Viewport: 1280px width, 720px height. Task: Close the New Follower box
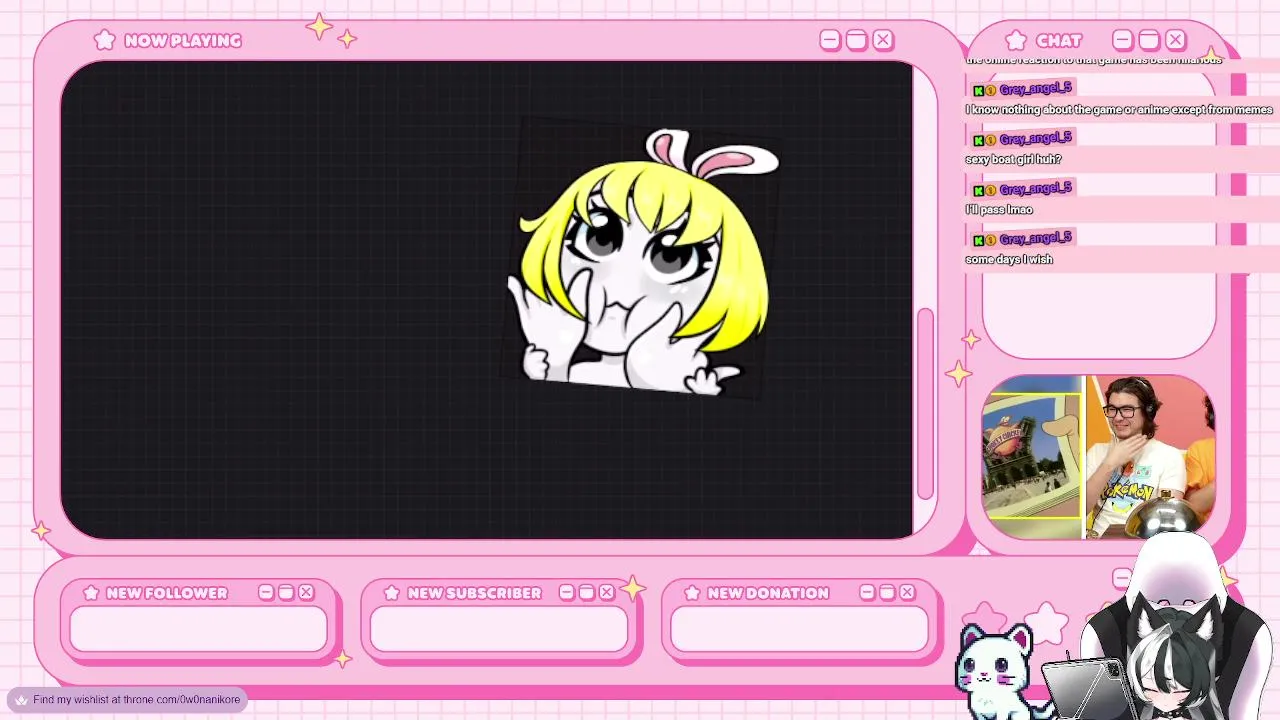pos(306,593)
